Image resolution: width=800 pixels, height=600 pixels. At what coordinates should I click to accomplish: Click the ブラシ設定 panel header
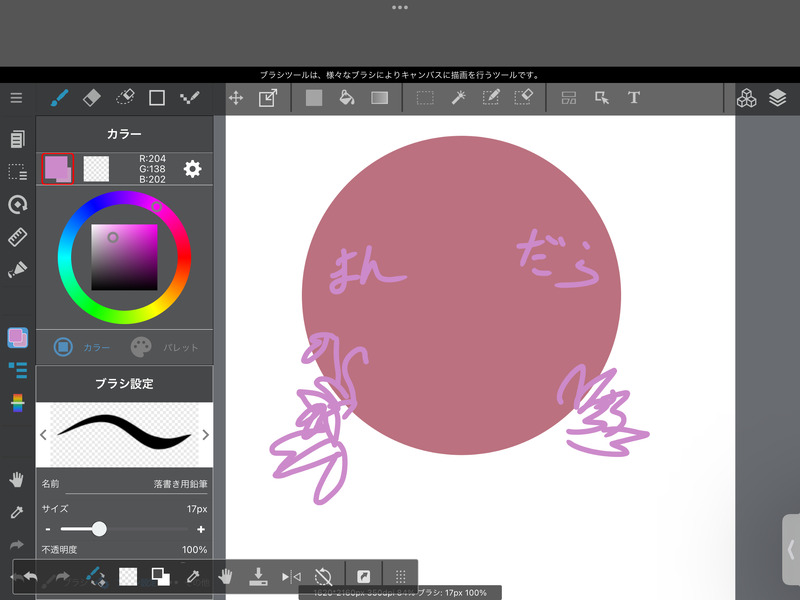(x=124, y=384)
